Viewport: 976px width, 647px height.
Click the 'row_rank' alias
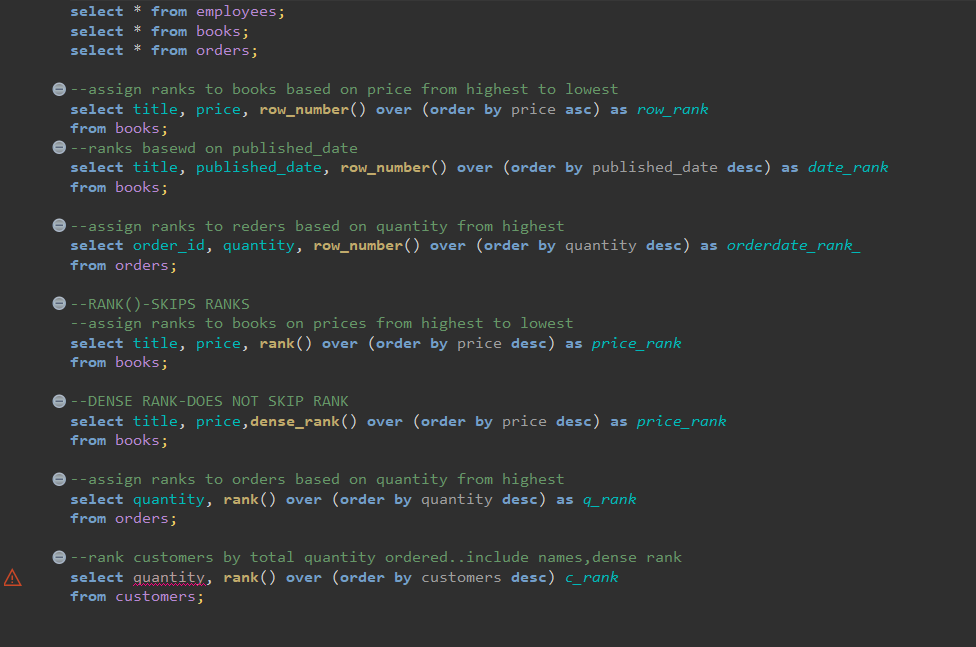click(672, 110)
